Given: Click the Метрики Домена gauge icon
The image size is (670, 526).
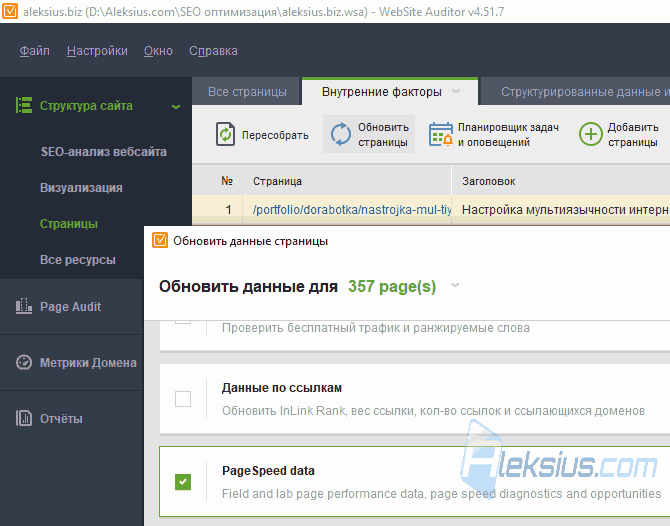Looking at the screenshot, I should 24,362.
